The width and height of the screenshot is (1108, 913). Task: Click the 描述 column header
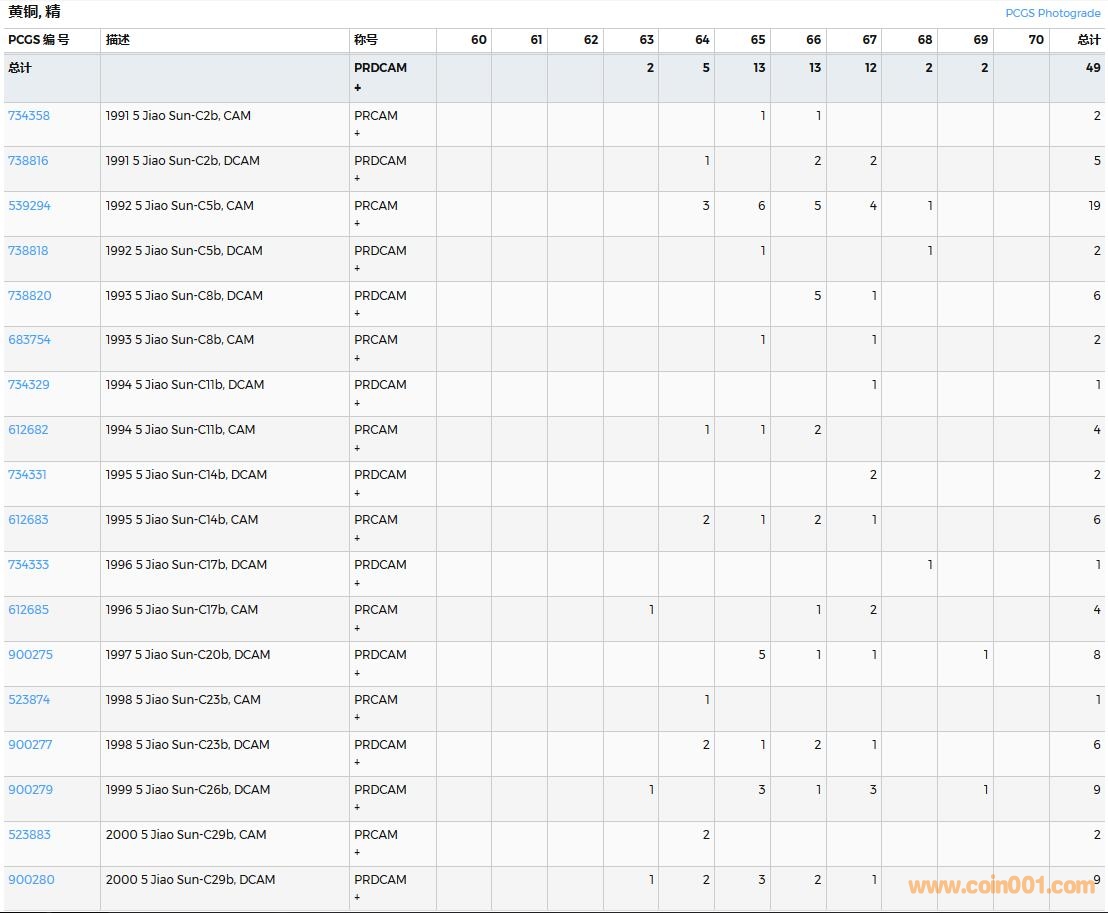point(118,40)
